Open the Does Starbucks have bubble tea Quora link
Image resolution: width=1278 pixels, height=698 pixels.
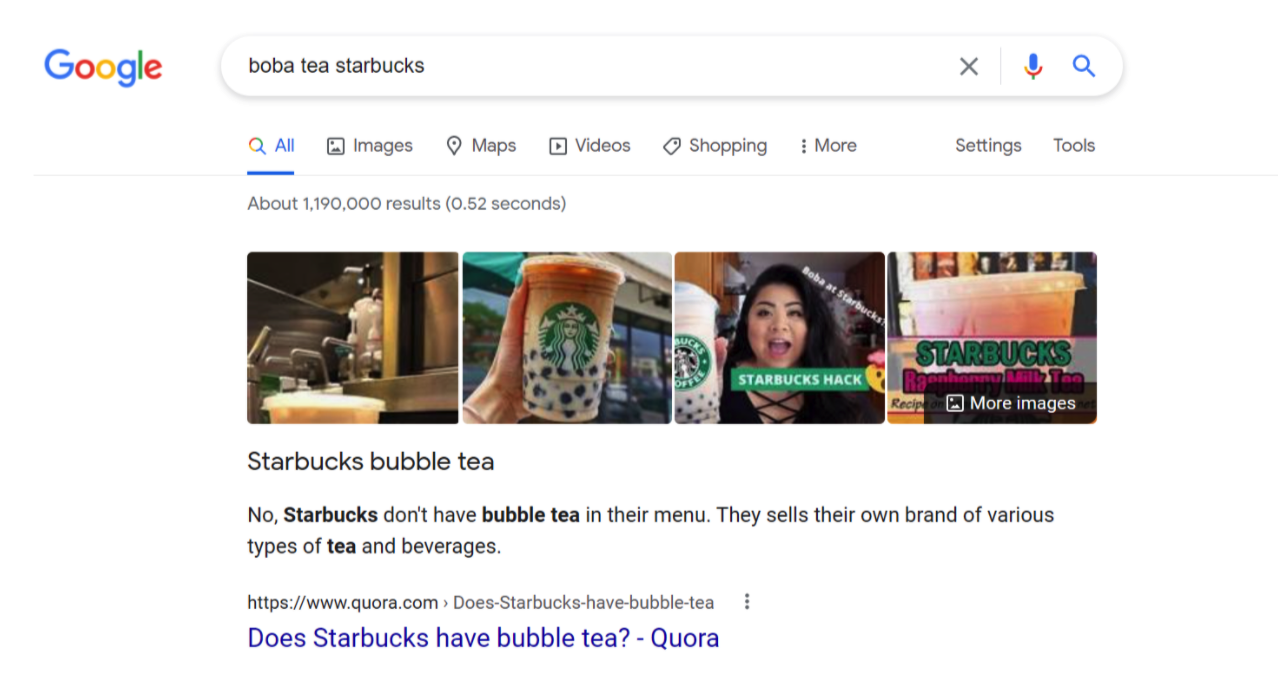coord(483,638)
